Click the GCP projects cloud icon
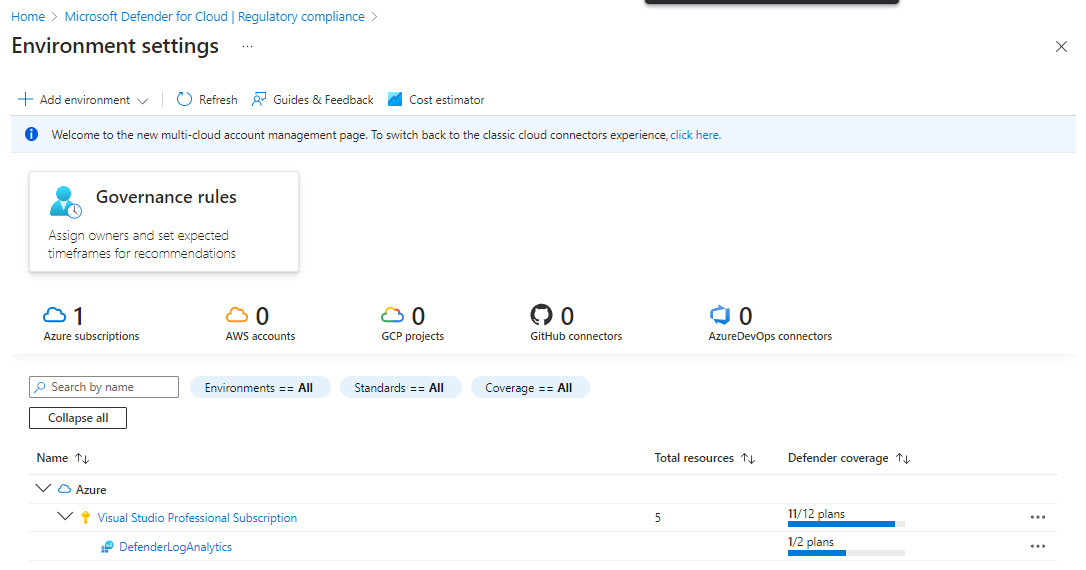Screen dimensions: 1086x570 (392, 316)
